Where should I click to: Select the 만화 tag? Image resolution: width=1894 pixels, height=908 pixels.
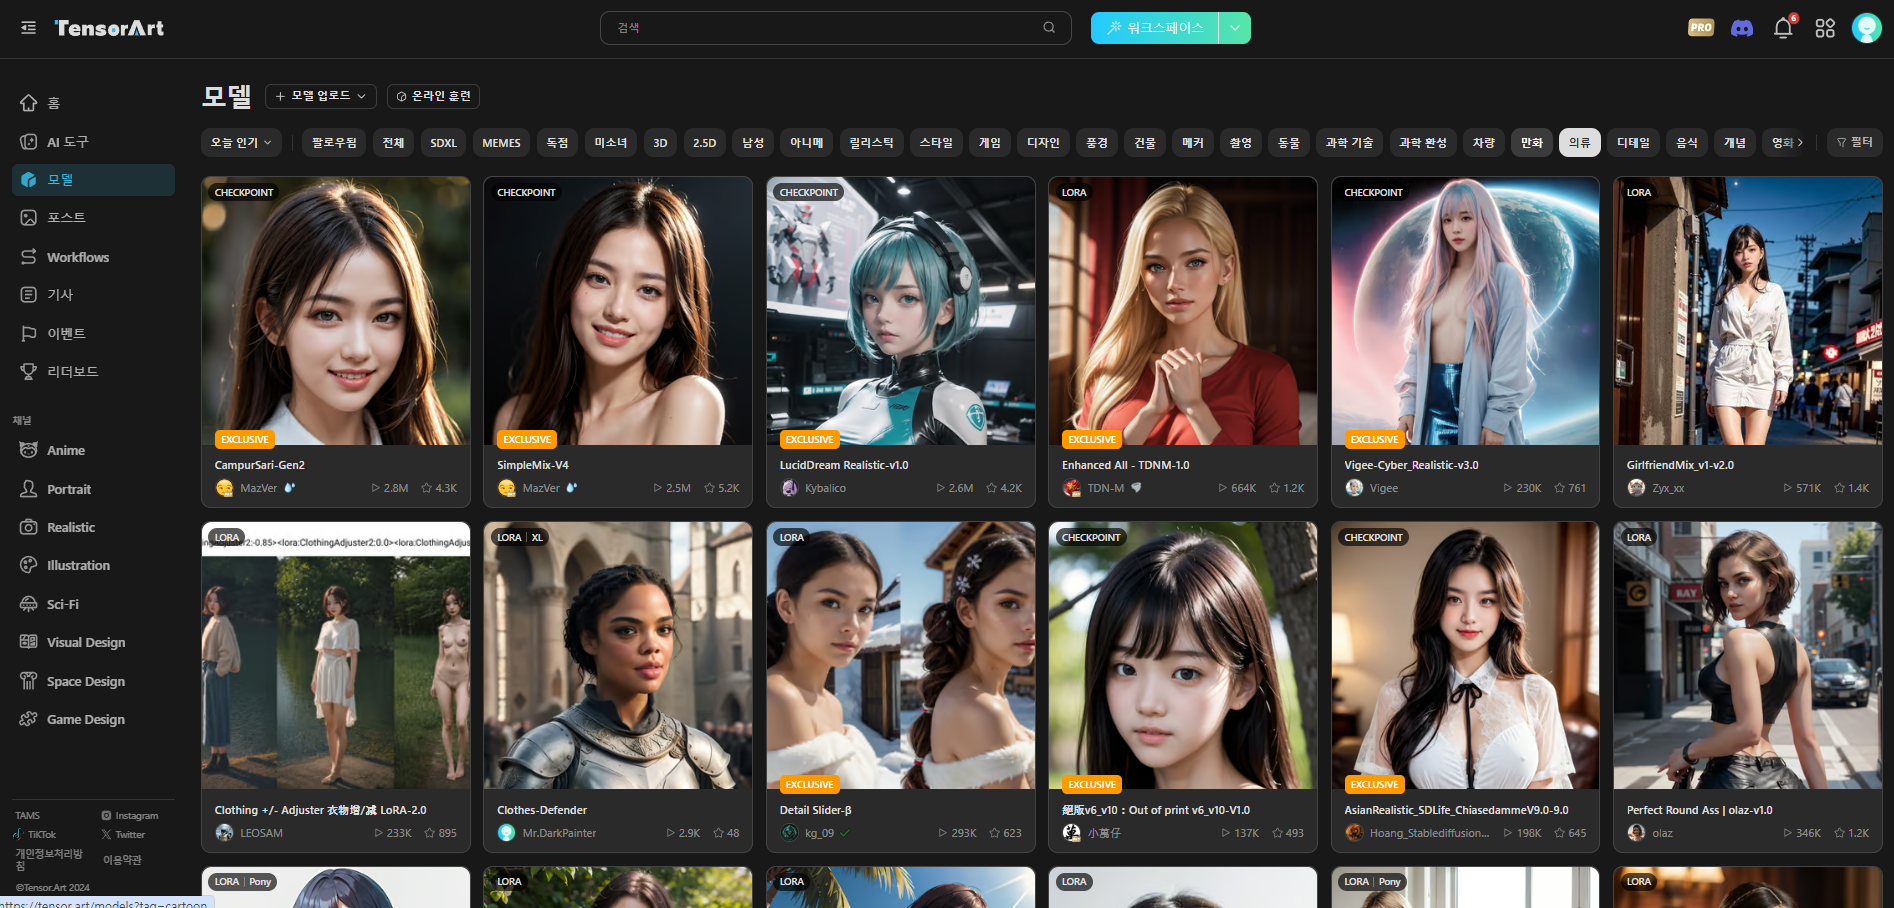click(x=1531, y=143)
